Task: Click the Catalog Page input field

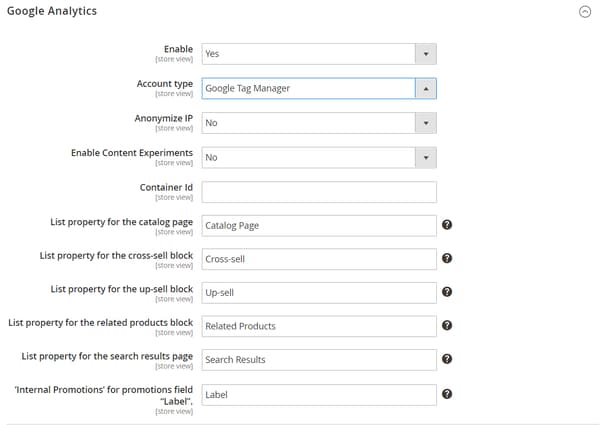Action: [319, 226]
